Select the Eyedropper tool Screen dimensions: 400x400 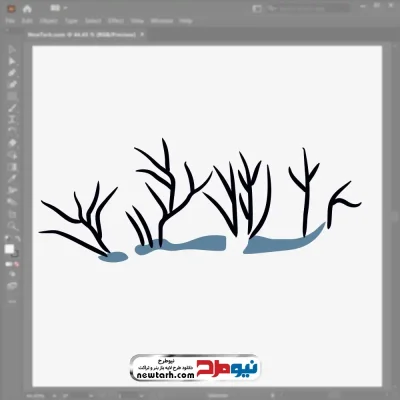12,178
